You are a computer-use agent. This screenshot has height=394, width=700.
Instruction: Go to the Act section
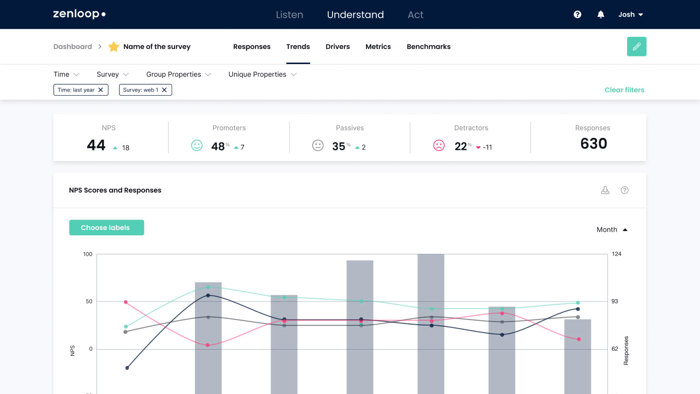tap(415, 14)
